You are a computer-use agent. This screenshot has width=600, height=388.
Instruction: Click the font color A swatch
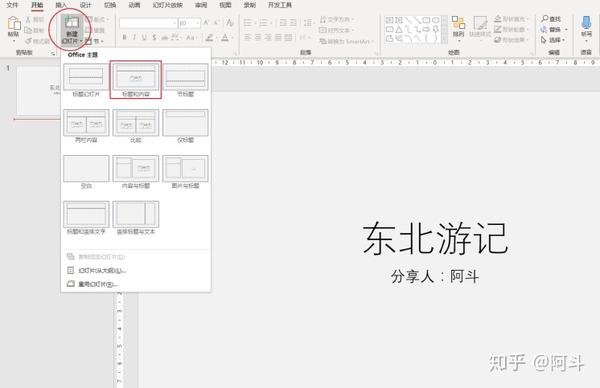(x=225, y=37)
